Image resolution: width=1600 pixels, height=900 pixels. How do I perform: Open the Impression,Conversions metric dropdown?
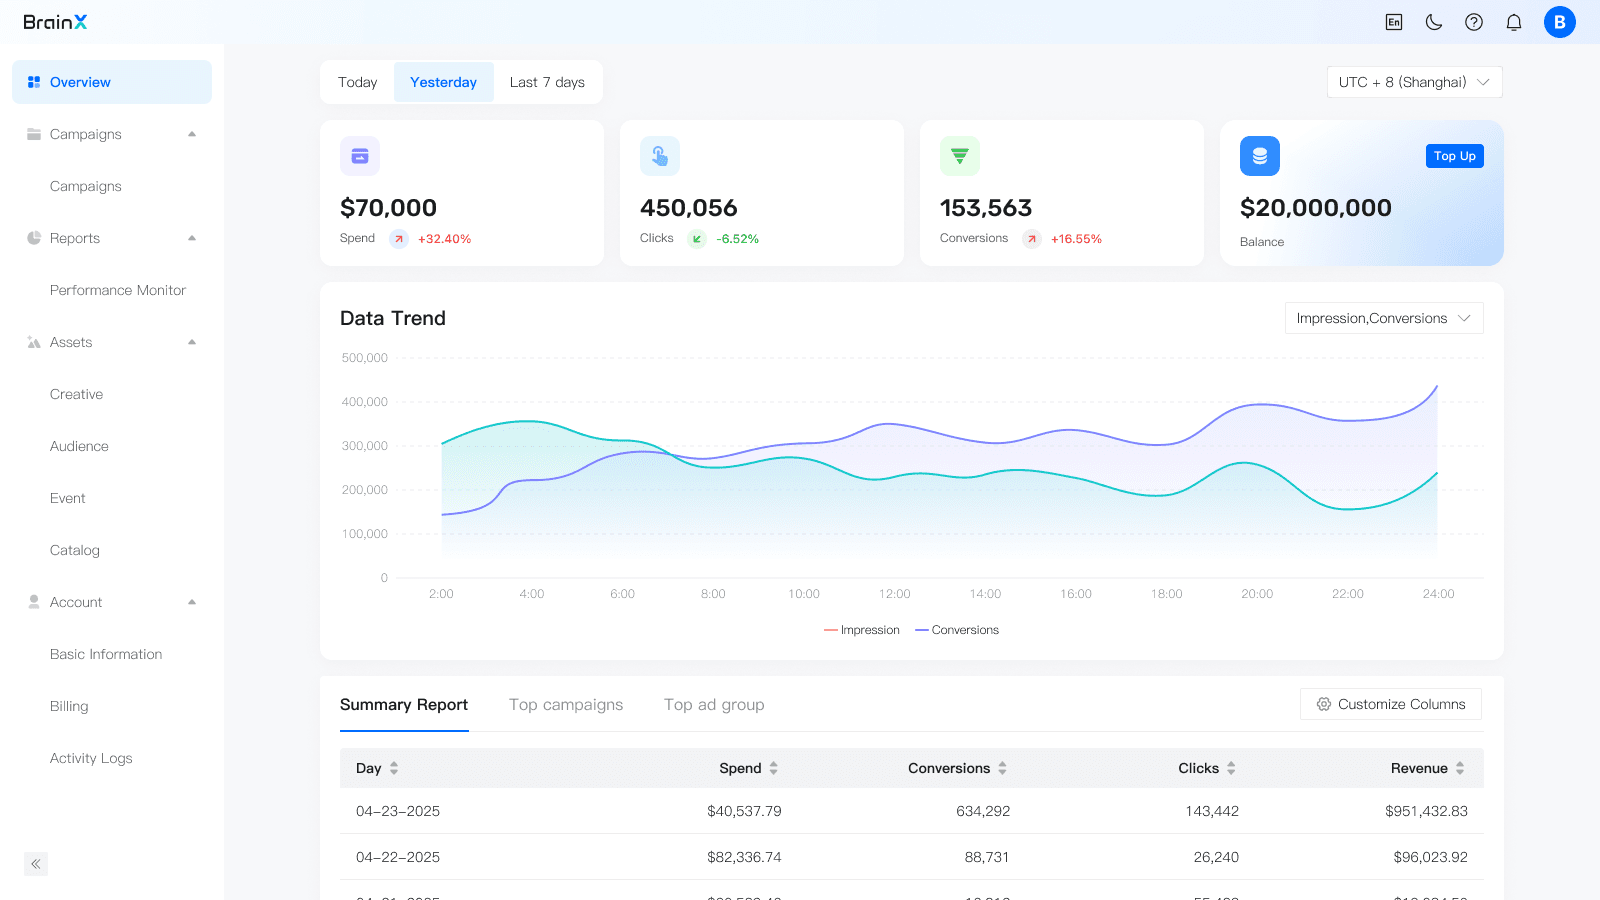coord(1384,318)
